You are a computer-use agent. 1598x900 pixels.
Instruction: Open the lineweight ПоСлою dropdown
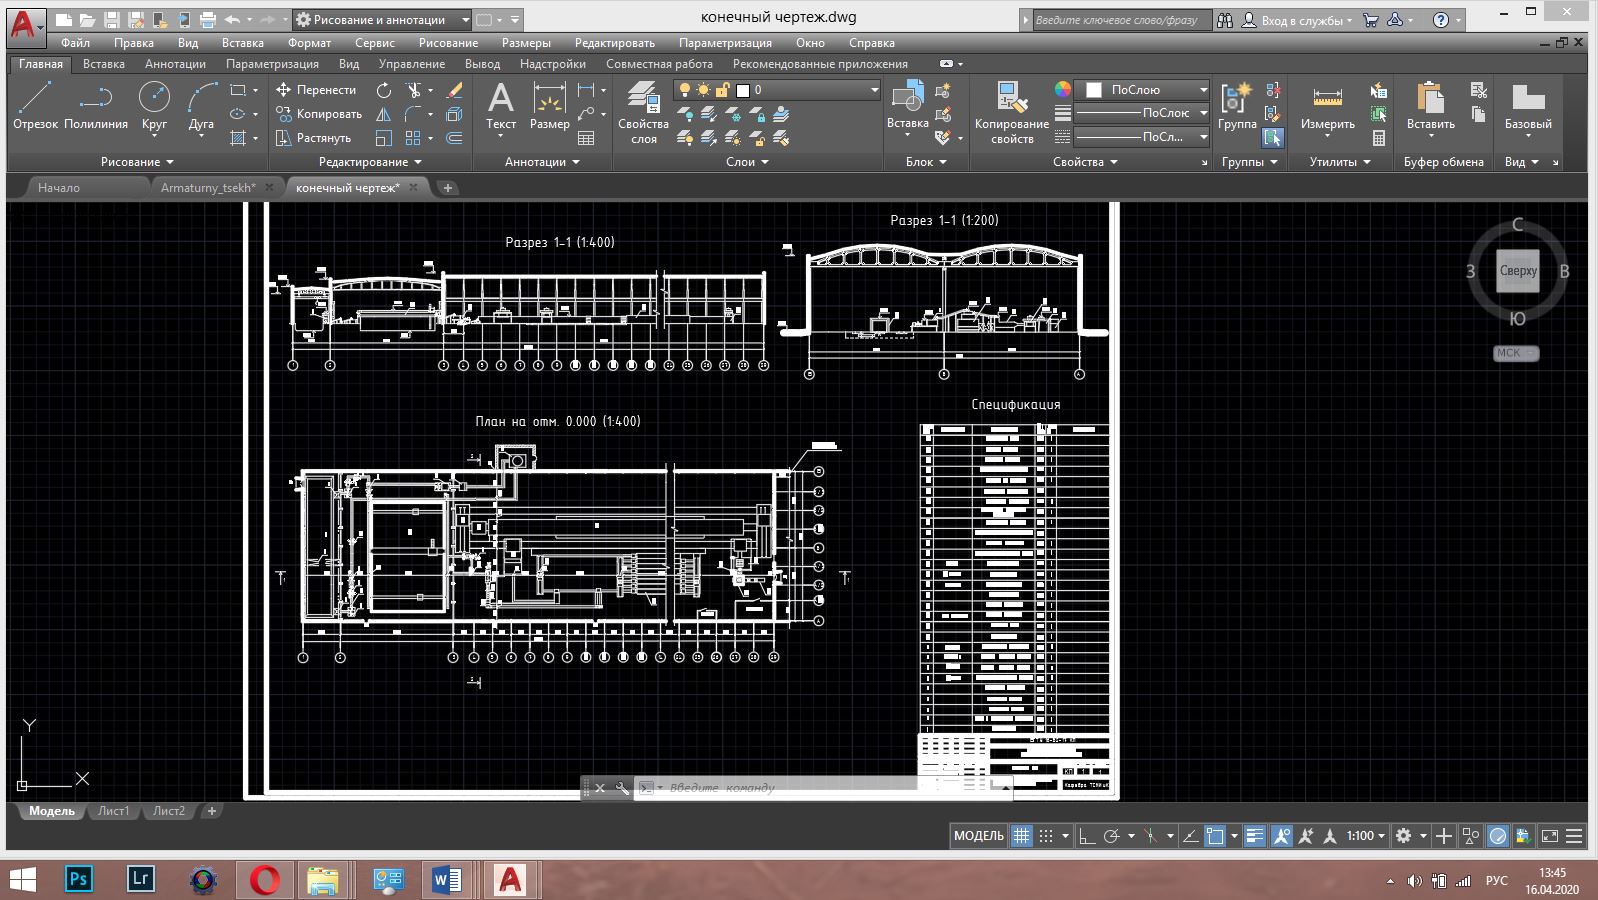point(1142,113)
